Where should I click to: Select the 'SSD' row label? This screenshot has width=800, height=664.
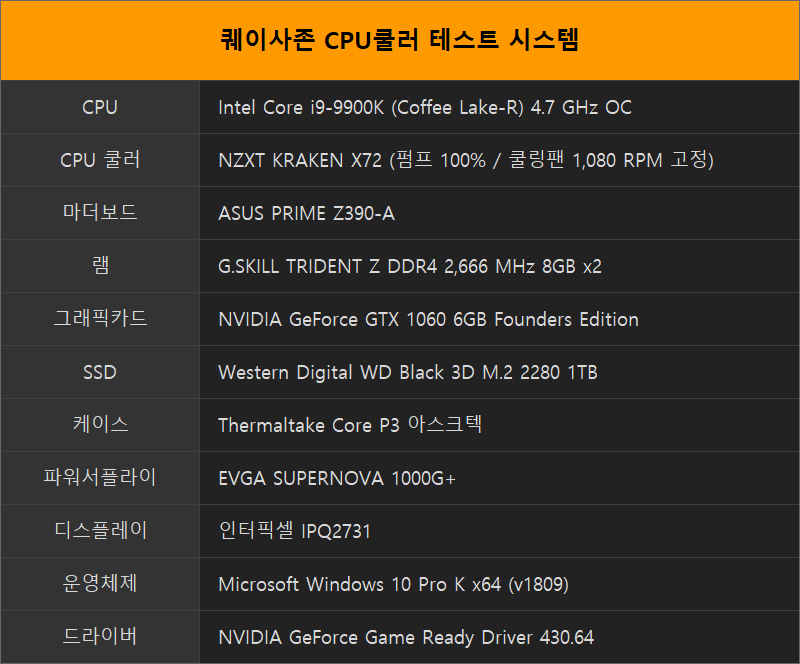click(100, 372)
